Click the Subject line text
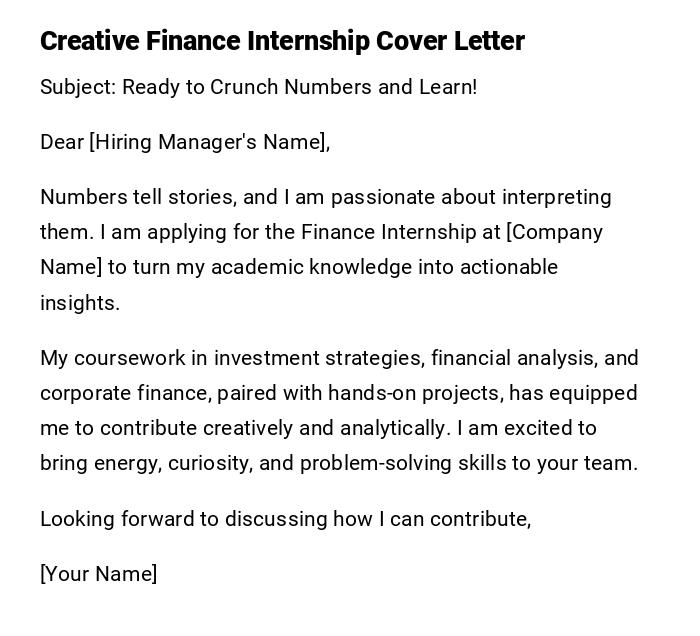The width and height of the screenshot is (700, 636). pos(258,87)
